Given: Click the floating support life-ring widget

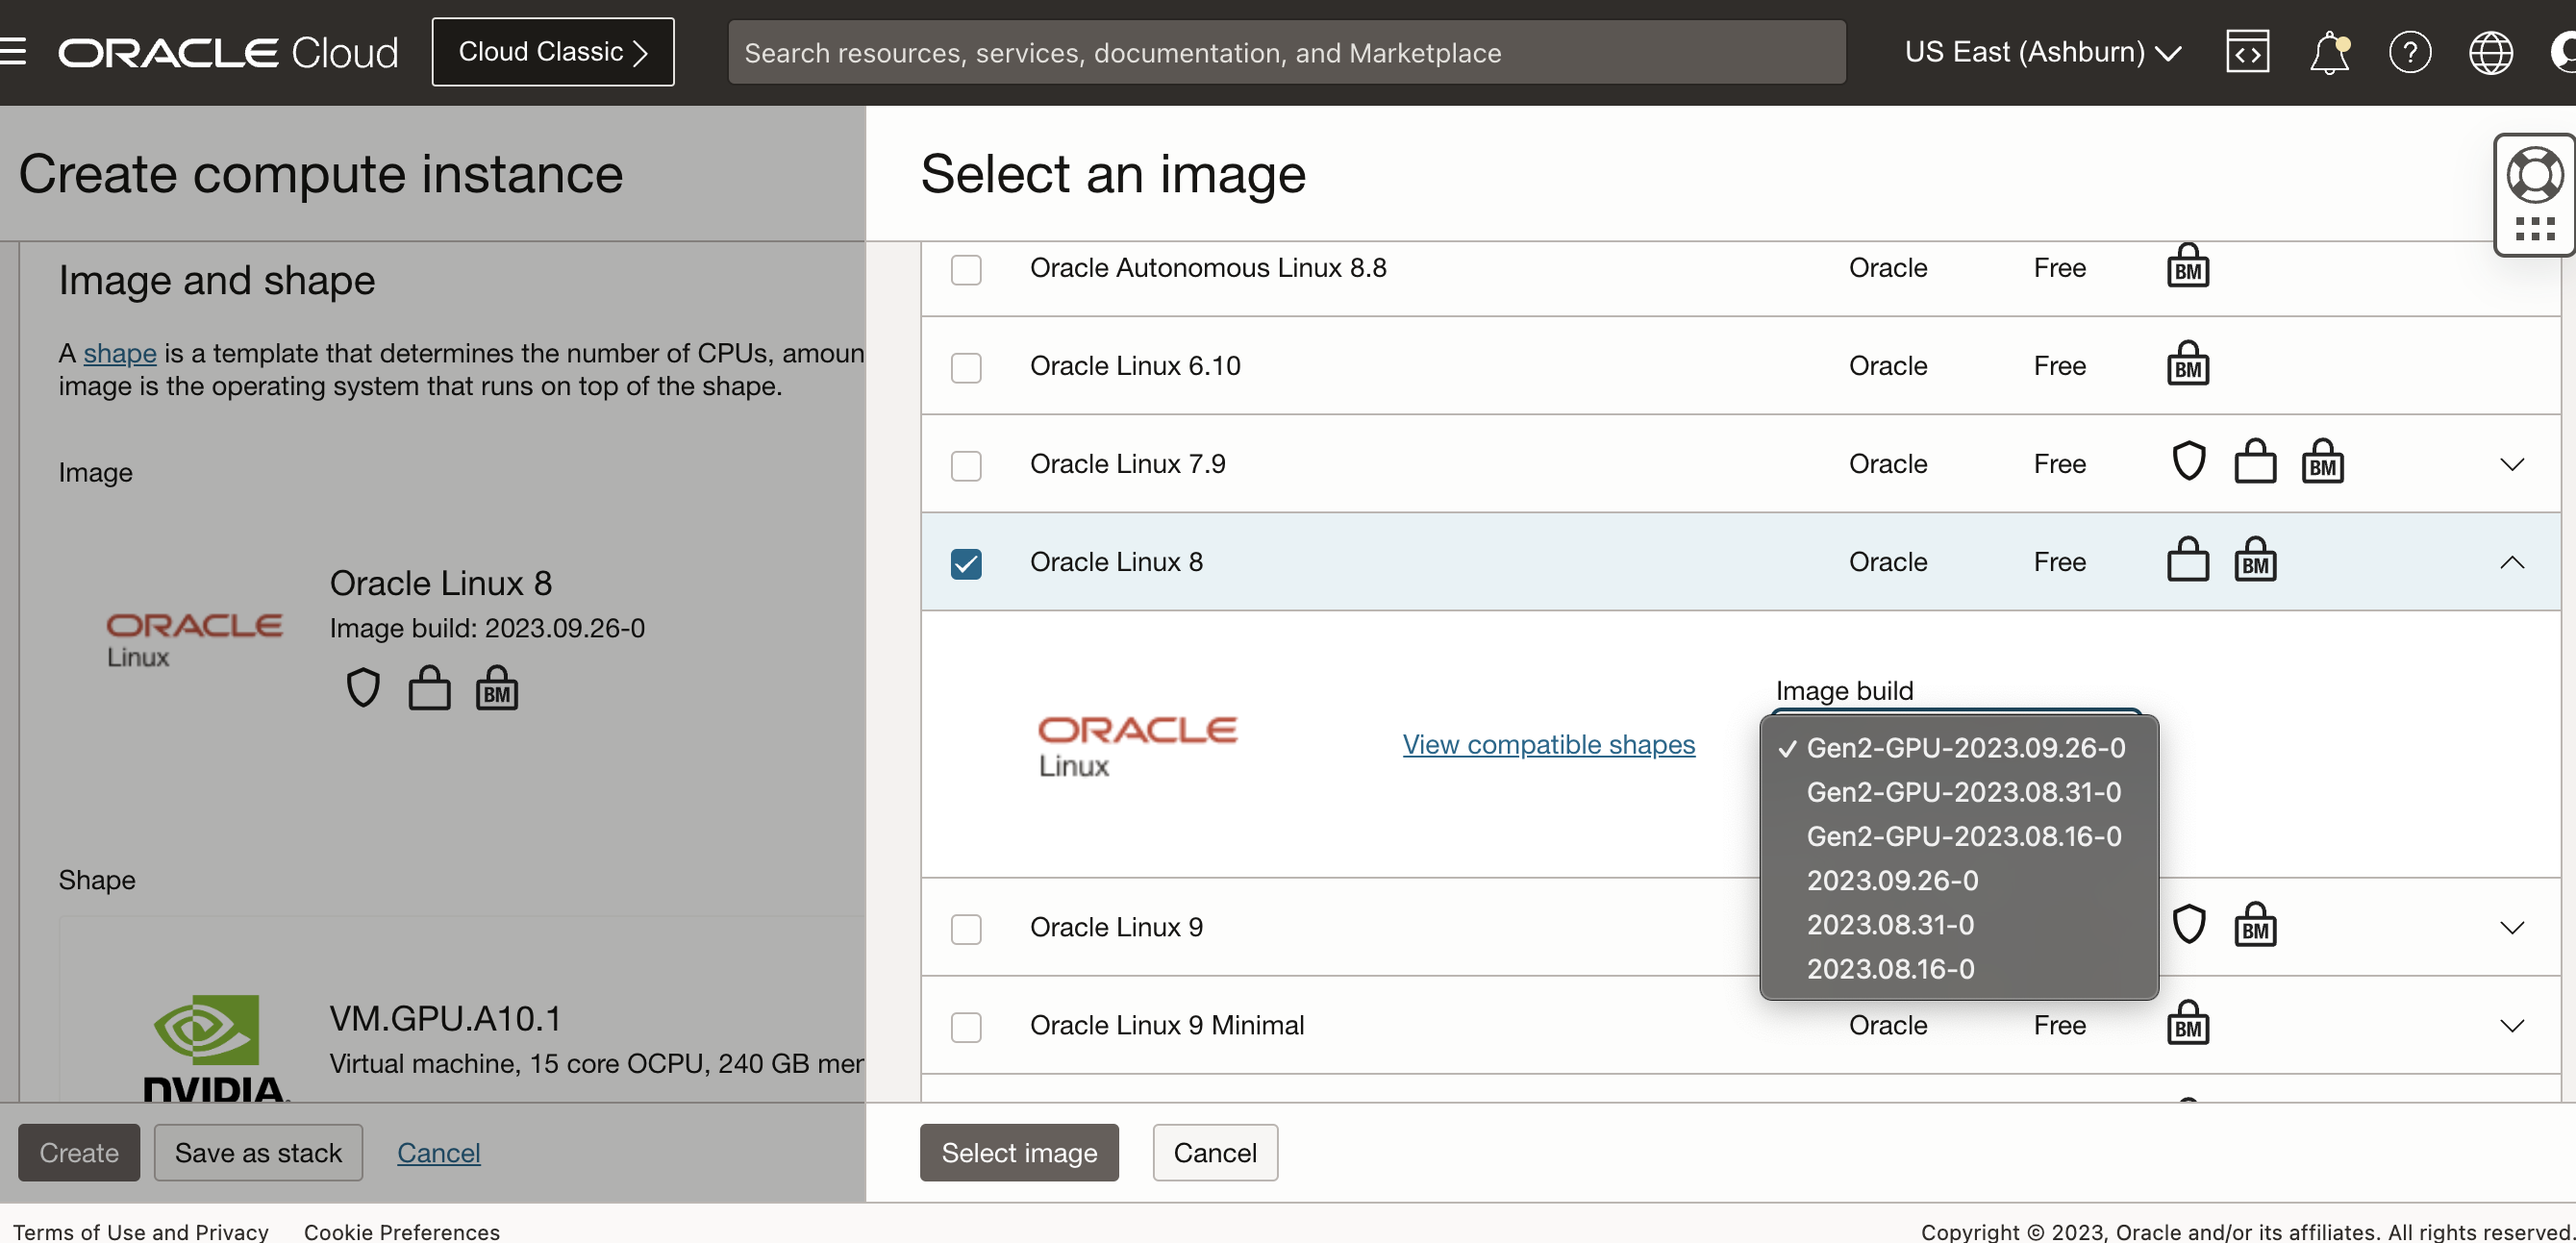Looking at the screenshot, I should [2533, 175].
